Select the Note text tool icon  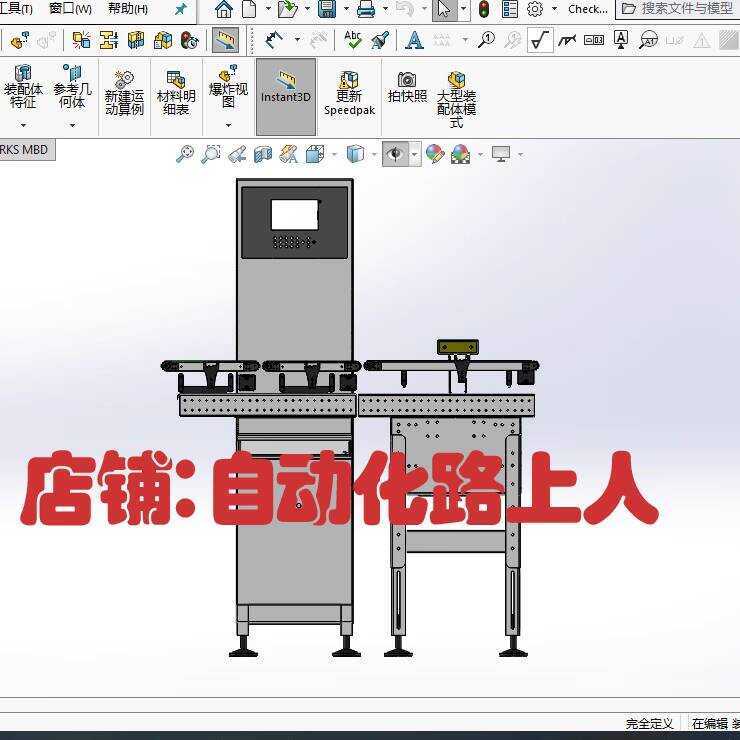tap(414, 40)
